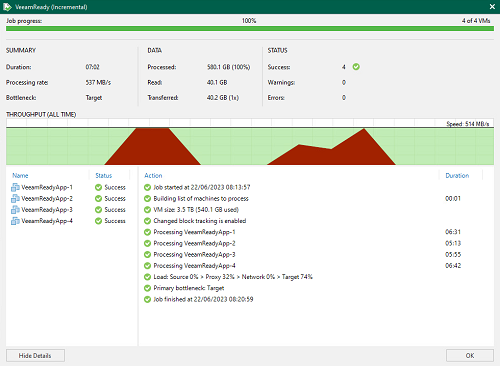Click the duration value 06:42
Viewport: 500px width, 366px height.
point(453,266)
